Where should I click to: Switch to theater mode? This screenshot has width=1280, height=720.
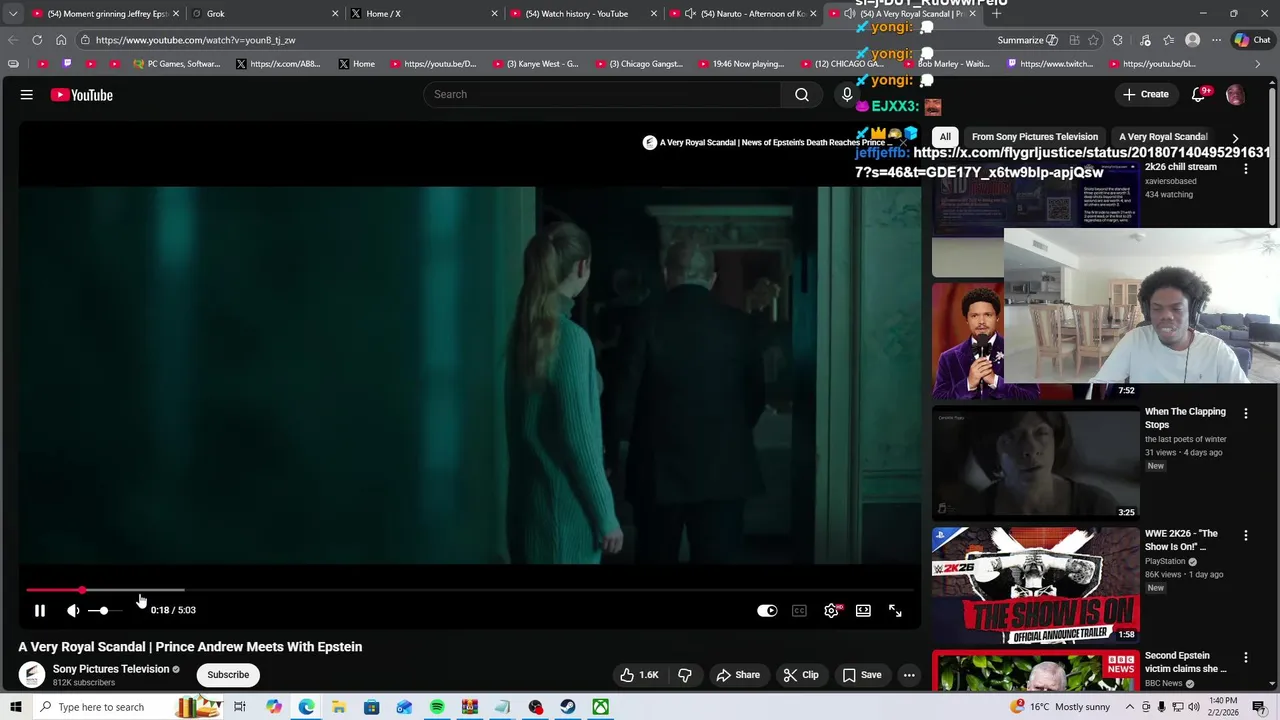point(863,610)
